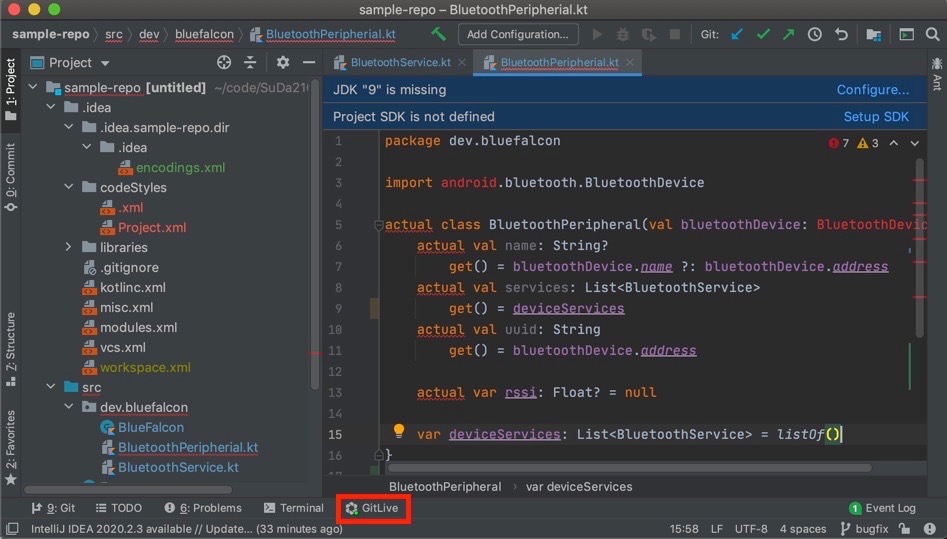Screen dimensions: 947x539
Task: Select BlueFalcon file in tree
Action: 150,427
